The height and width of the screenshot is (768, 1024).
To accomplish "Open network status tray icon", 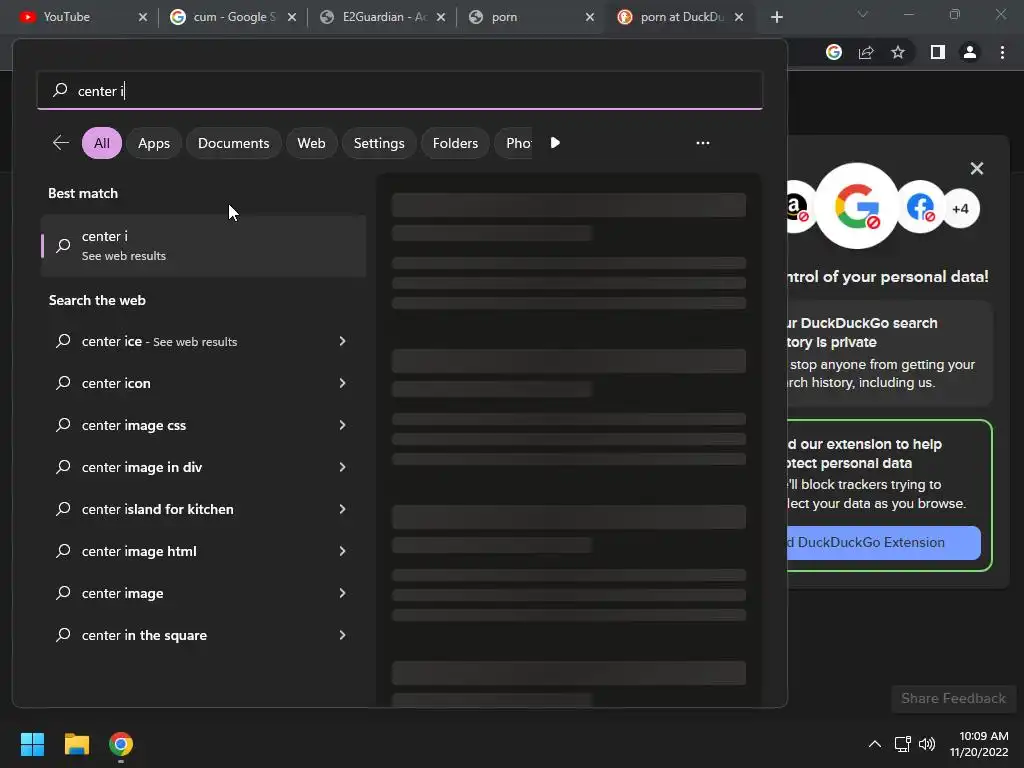I will (903, 744).
